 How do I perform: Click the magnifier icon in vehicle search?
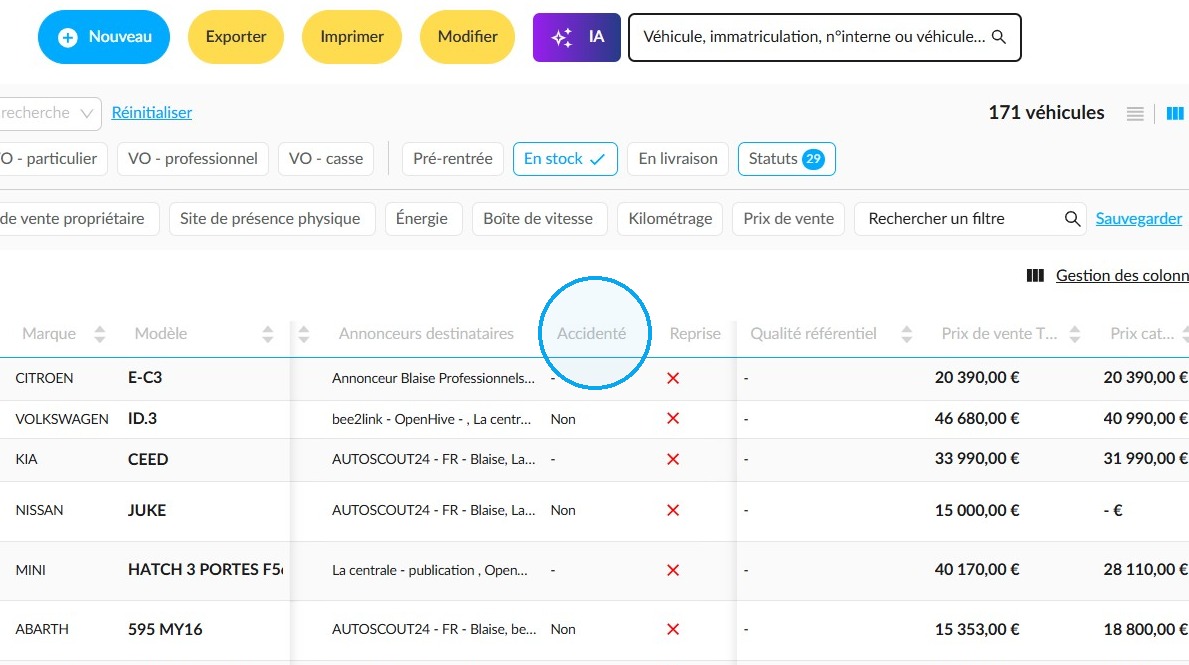[999, 37]
